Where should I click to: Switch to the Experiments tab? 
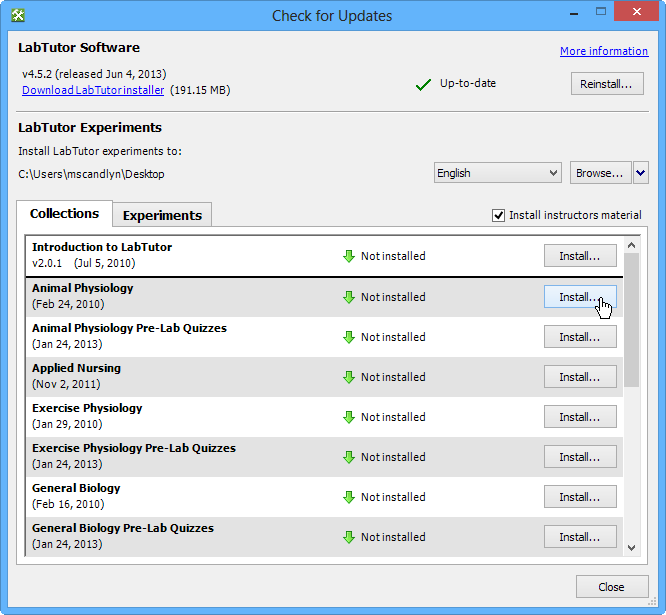tap(162, 215)
